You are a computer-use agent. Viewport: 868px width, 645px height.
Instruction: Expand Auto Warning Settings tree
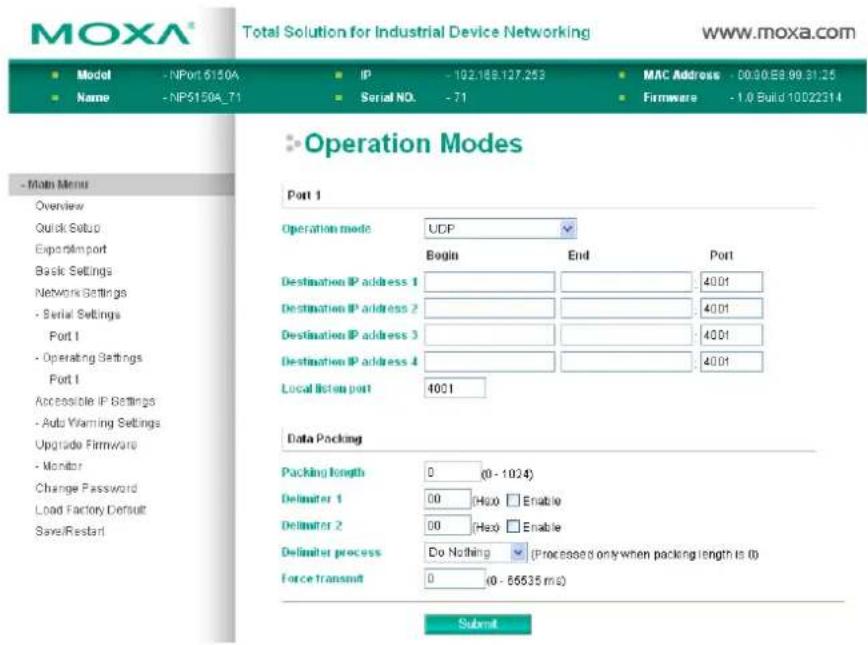coord(98,422)
